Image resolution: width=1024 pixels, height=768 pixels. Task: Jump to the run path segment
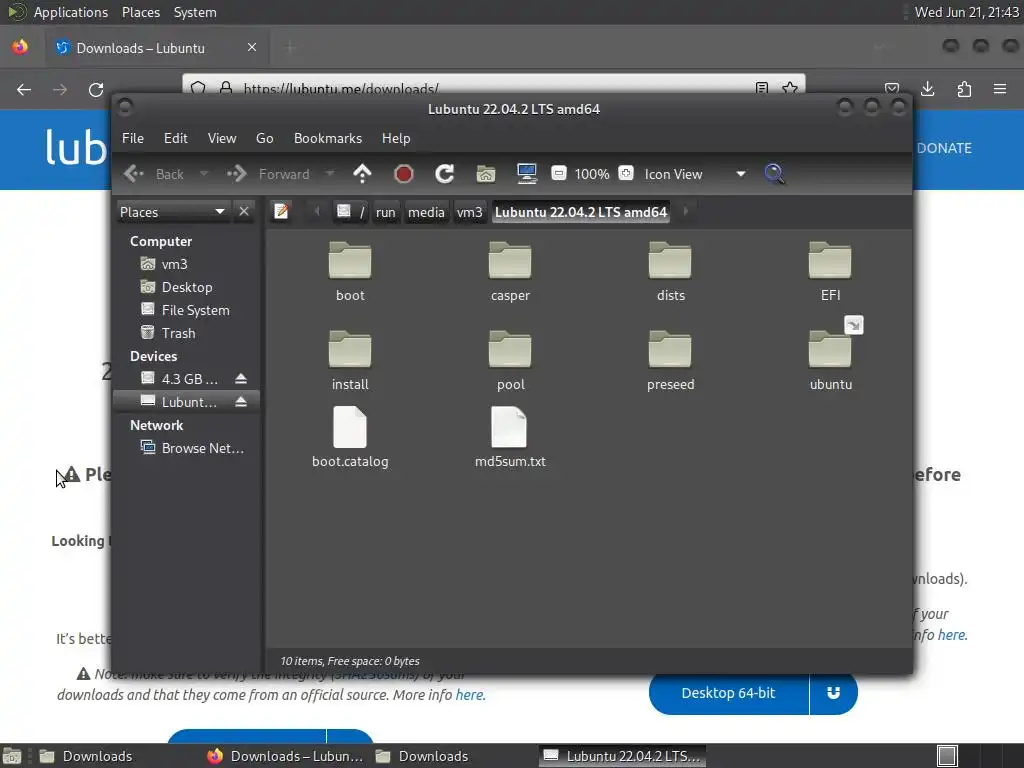(x=385, y=212)
